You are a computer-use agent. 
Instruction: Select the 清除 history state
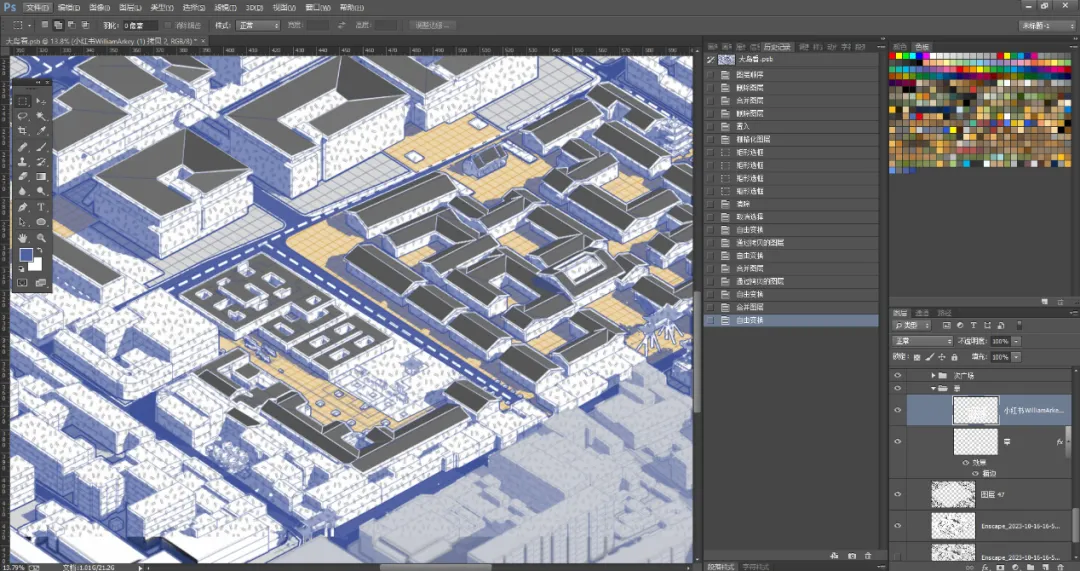click(791, 204)
